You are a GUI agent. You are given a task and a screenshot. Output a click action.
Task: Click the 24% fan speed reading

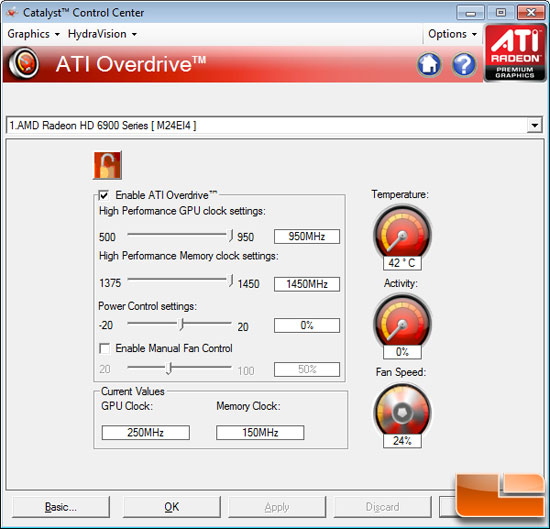click(x=402, y=441)
